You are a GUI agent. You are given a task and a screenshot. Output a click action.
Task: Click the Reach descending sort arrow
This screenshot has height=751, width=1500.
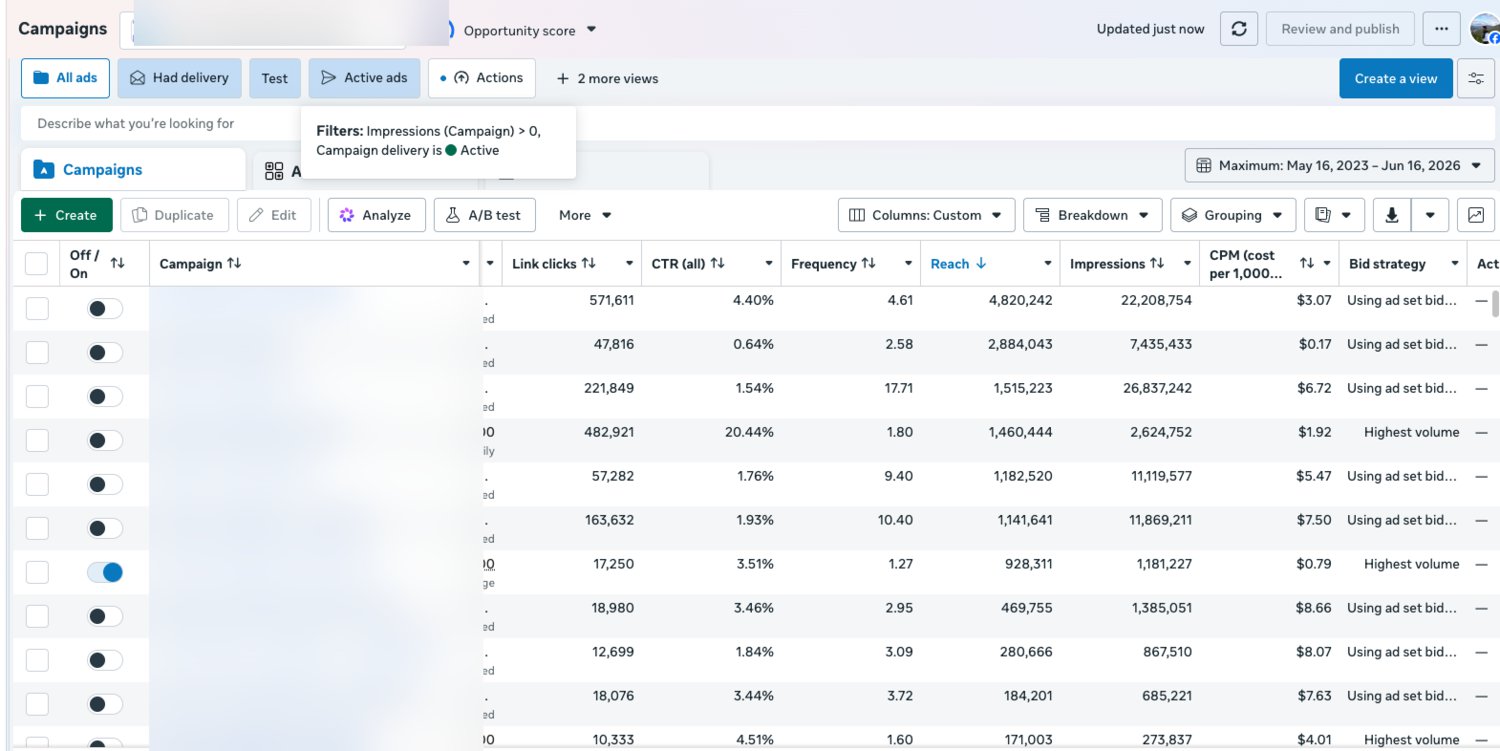981,264
